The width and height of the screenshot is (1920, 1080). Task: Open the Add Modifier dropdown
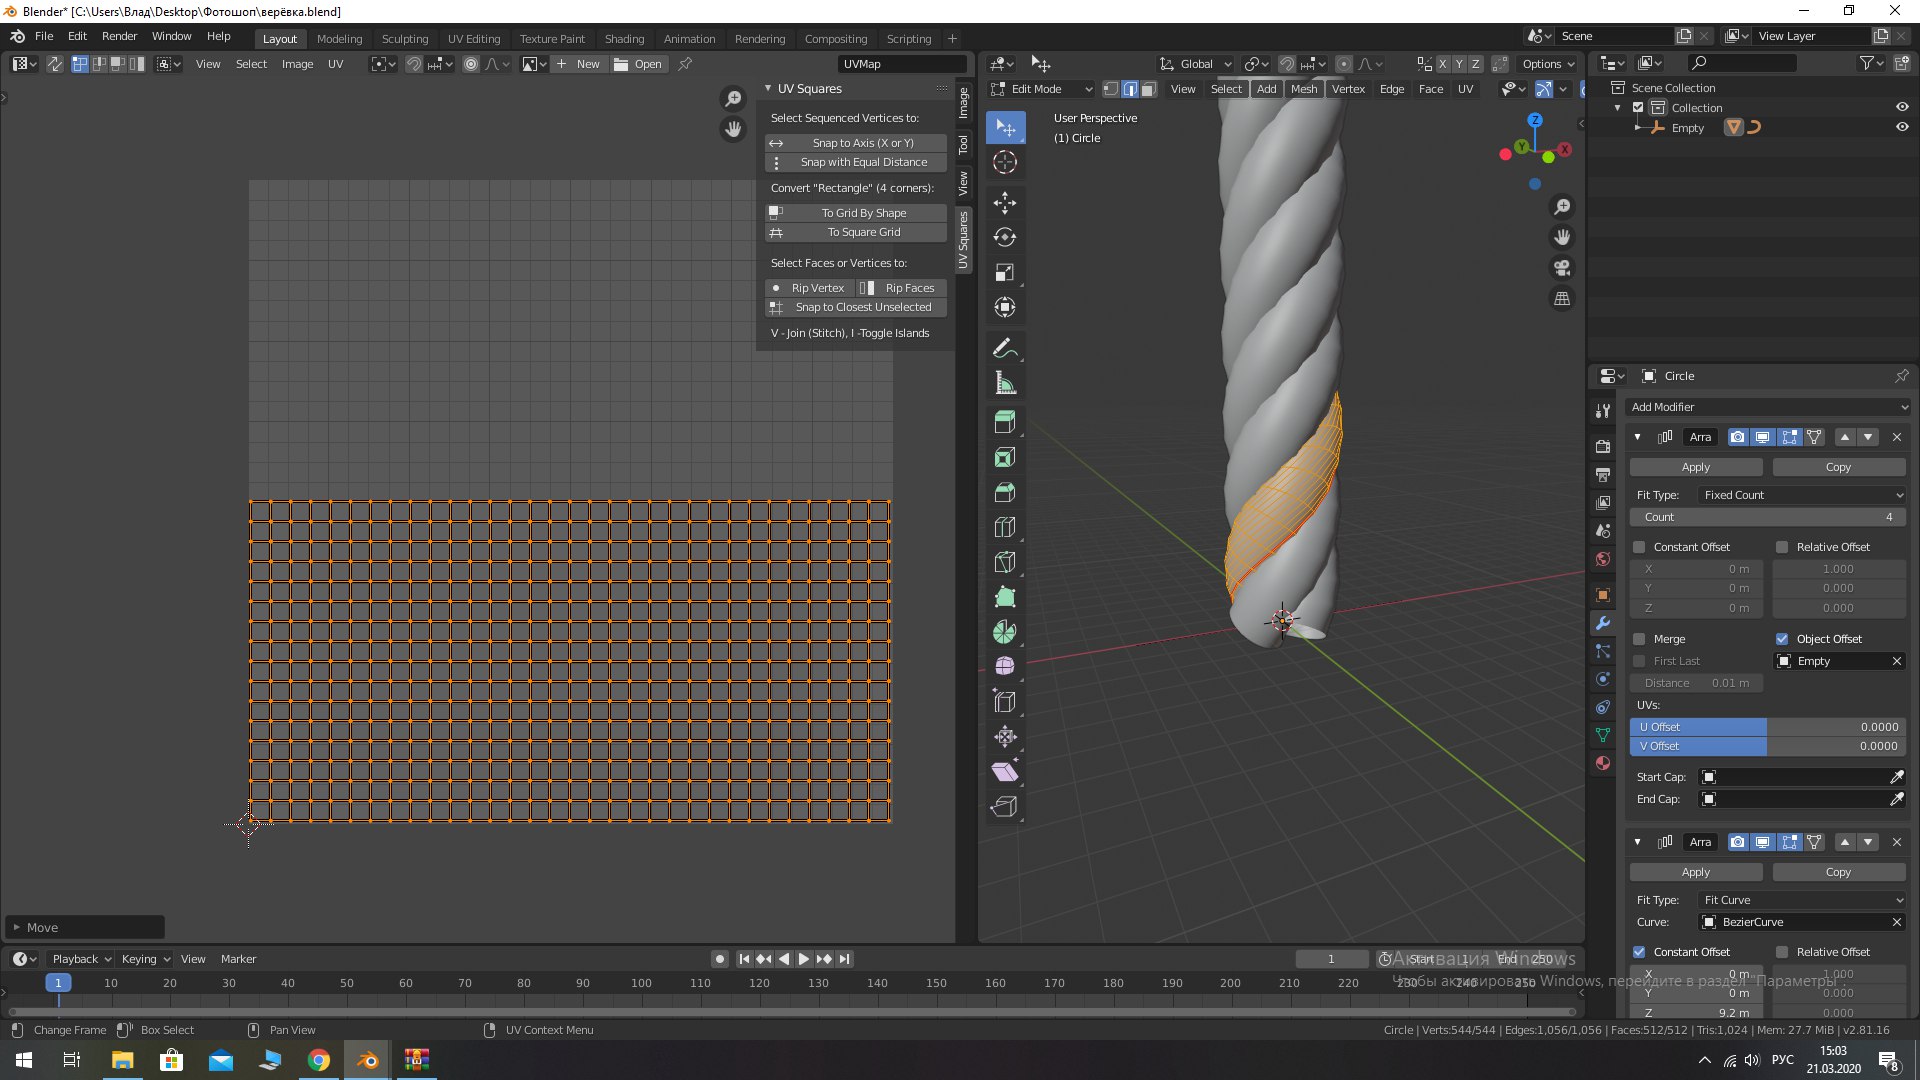coord(1768,407)
